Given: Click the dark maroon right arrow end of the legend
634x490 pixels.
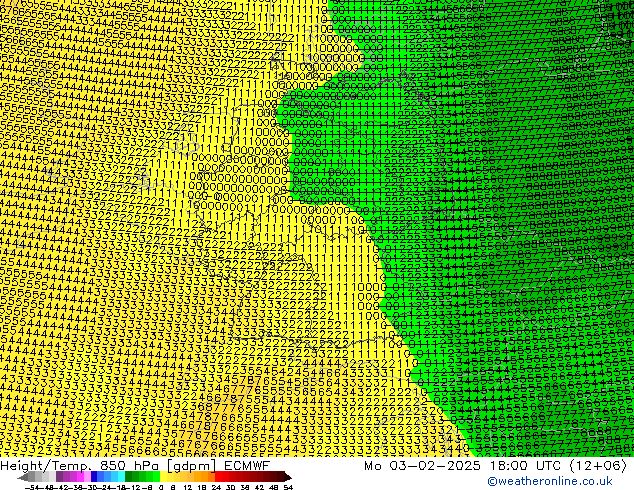Looking at the screenshot, I should [x=288, y=477].
